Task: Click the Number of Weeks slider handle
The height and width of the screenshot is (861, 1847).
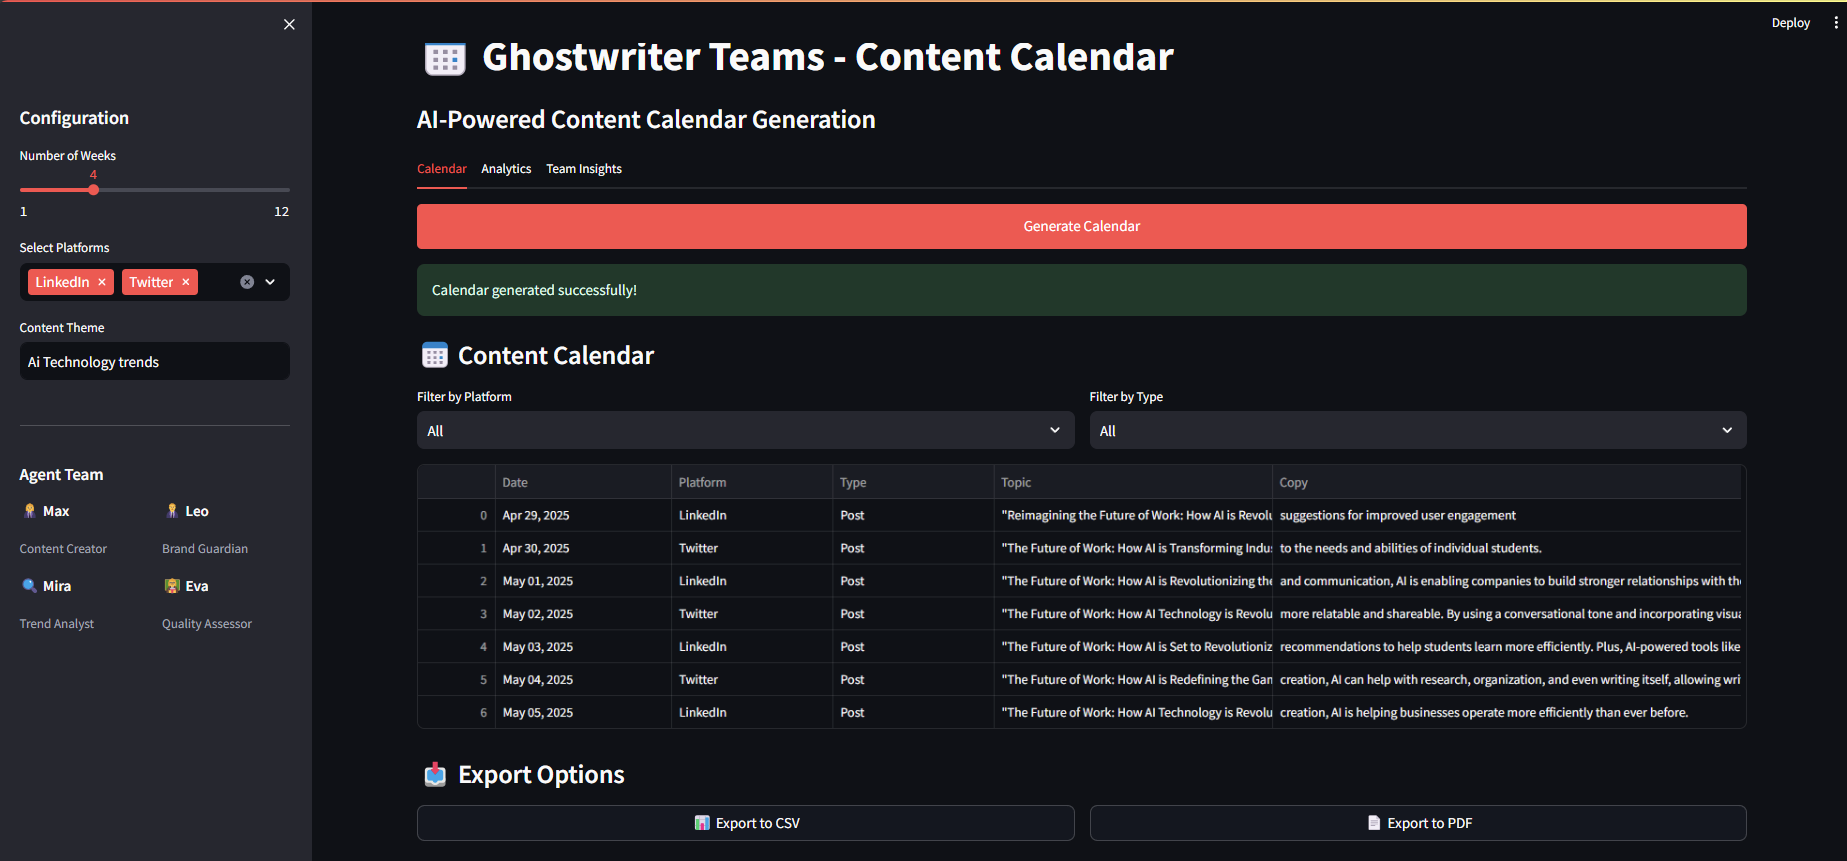Action: [x=93, y=190]
